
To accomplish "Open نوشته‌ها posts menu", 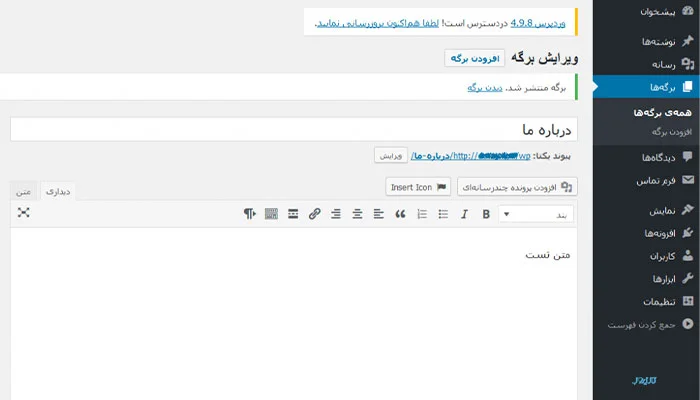I will [646, 42].
